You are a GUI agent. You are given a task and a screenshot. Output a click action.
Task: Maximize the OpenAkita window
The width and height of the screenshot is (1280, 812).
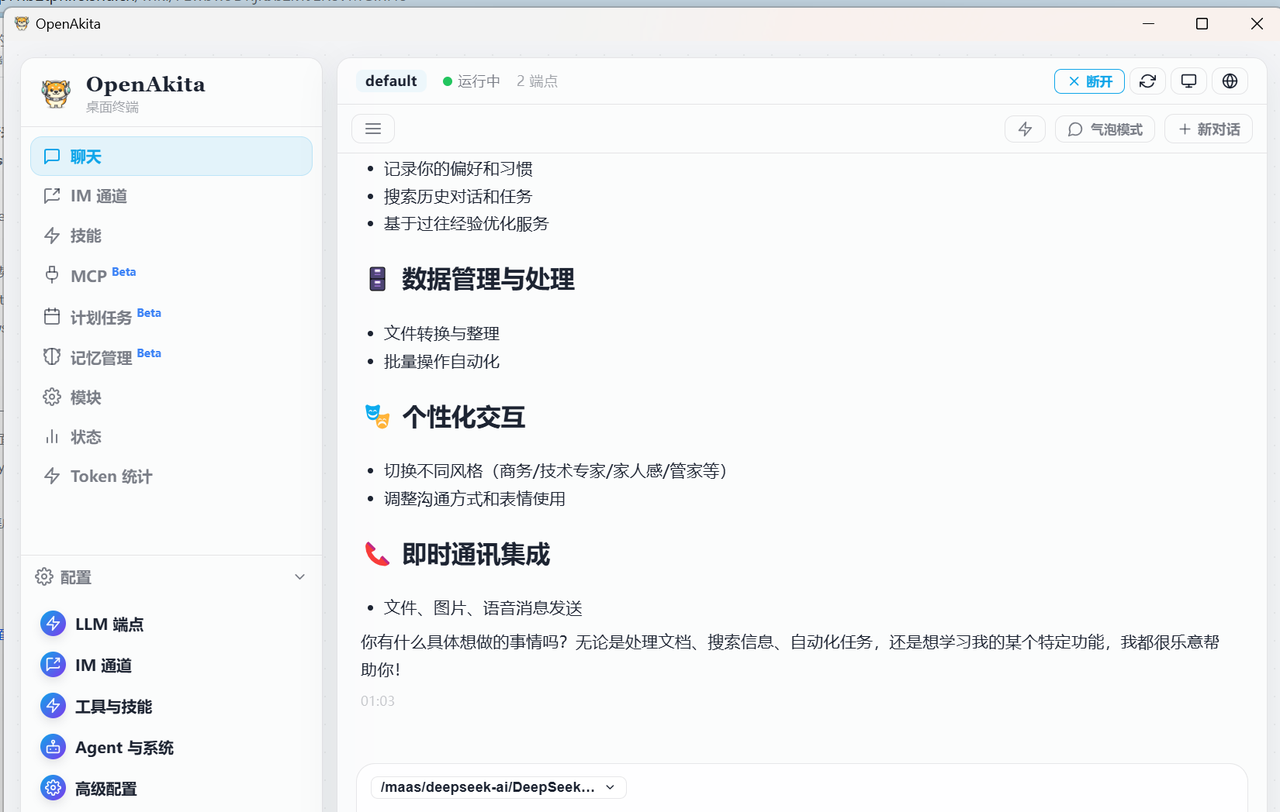[1202, 24]
